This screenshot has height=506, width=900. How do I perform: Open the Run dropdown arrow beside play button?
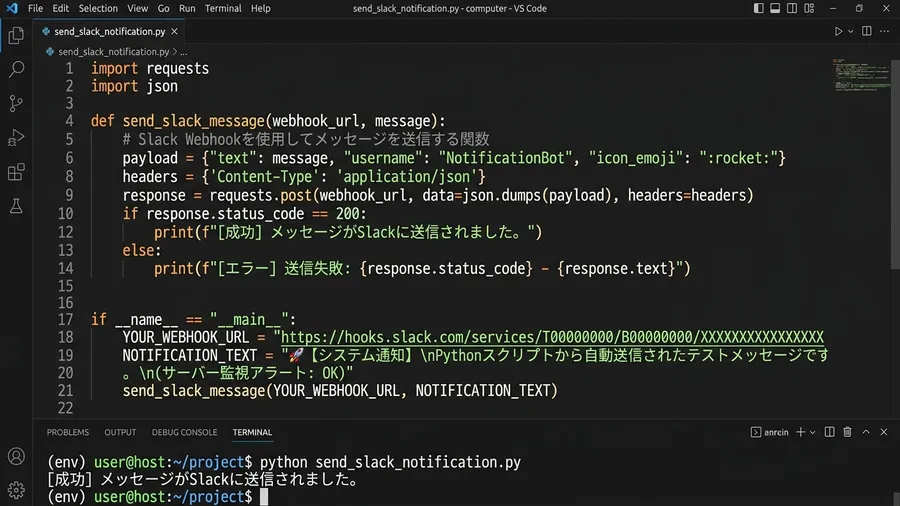point(851,32)
